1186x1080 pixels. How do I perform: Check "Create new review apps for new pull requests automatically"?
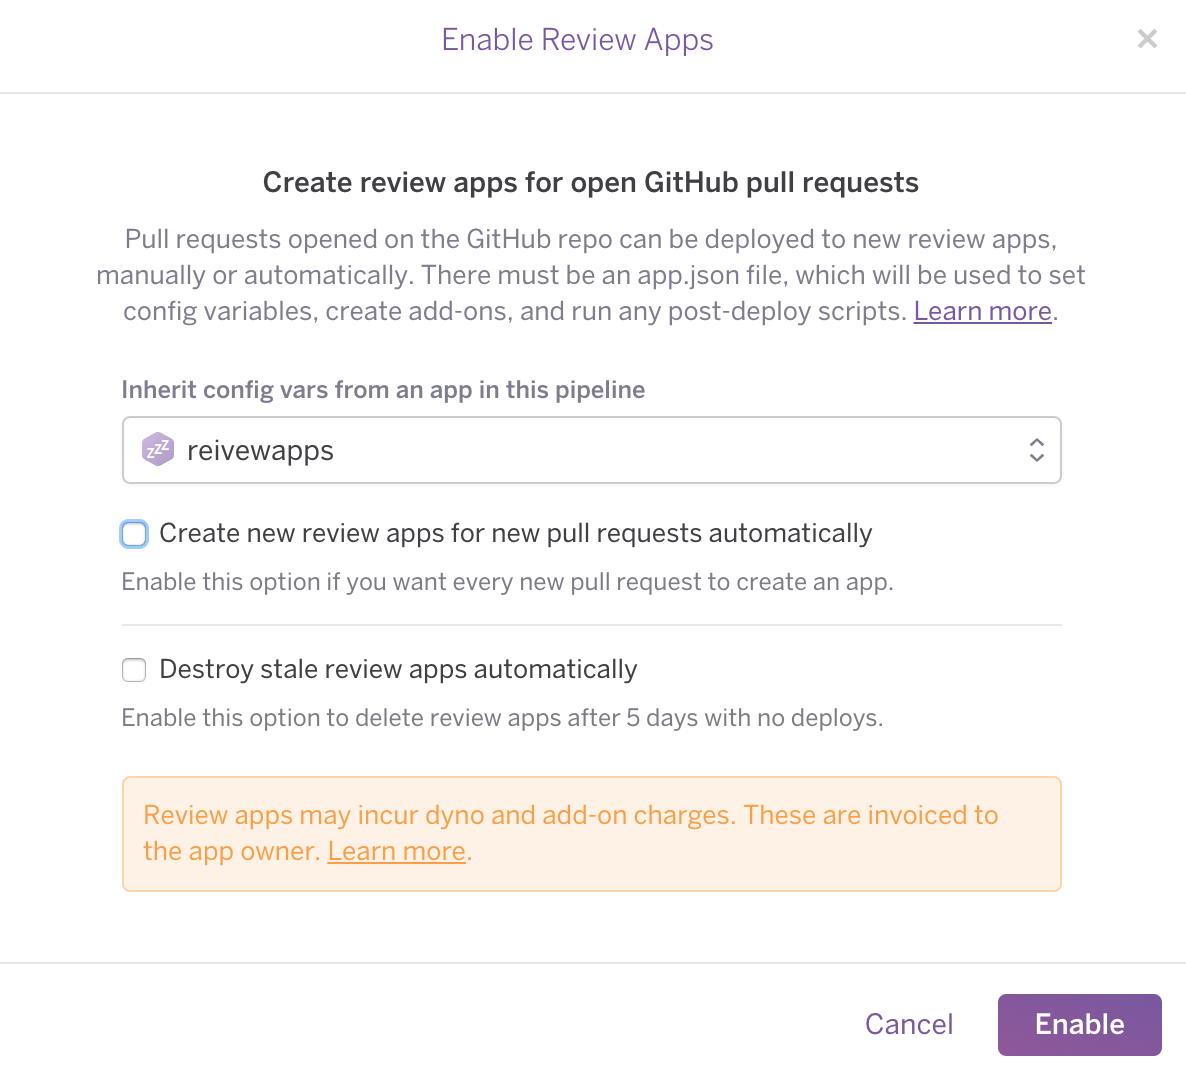tap(134, 533)
